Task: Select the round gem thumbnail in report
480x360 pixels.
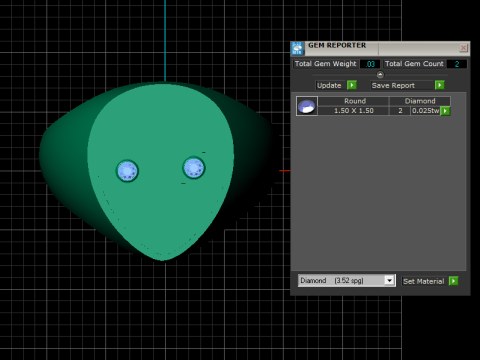Action: tap(307, 106)
